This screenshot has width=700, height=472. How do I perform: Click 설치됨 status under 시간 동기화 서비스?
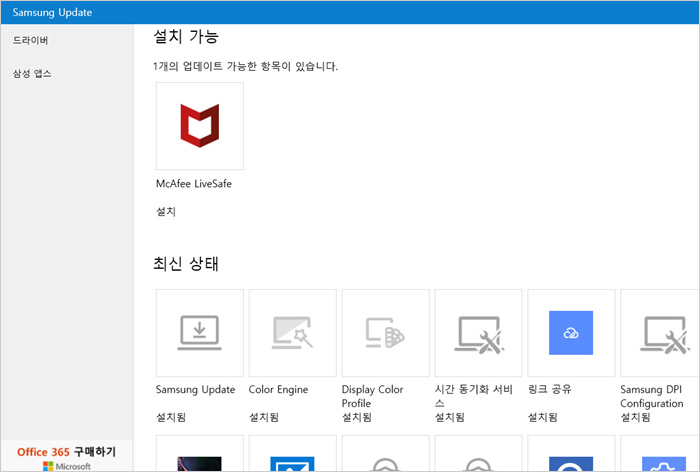pyautogui.click(x=450, y=417)
